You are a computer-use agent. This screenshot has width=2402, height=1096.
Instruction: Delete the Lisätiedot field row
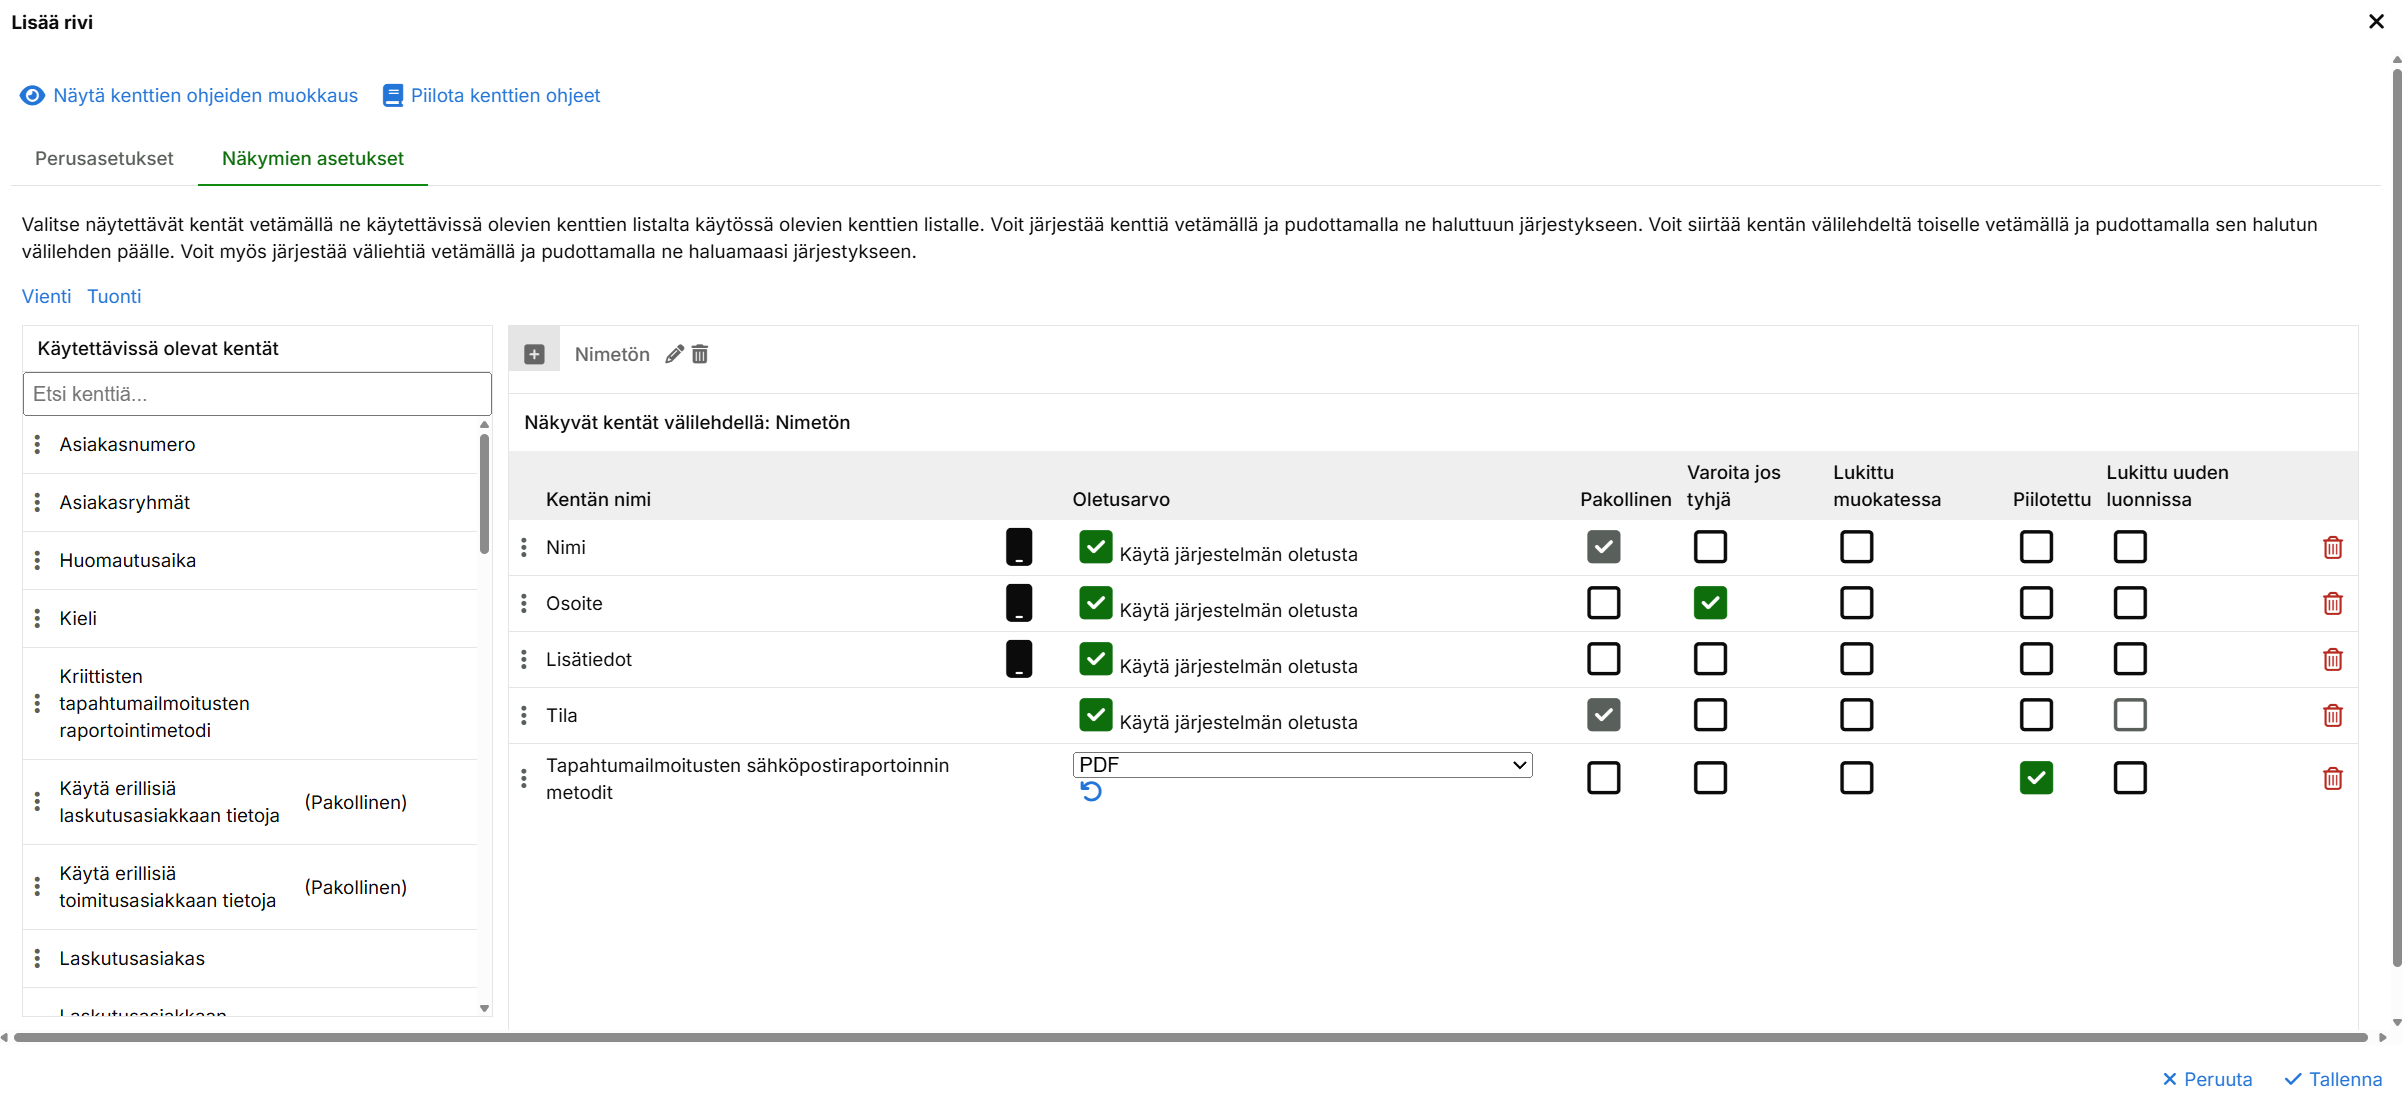click(2332, 660)
